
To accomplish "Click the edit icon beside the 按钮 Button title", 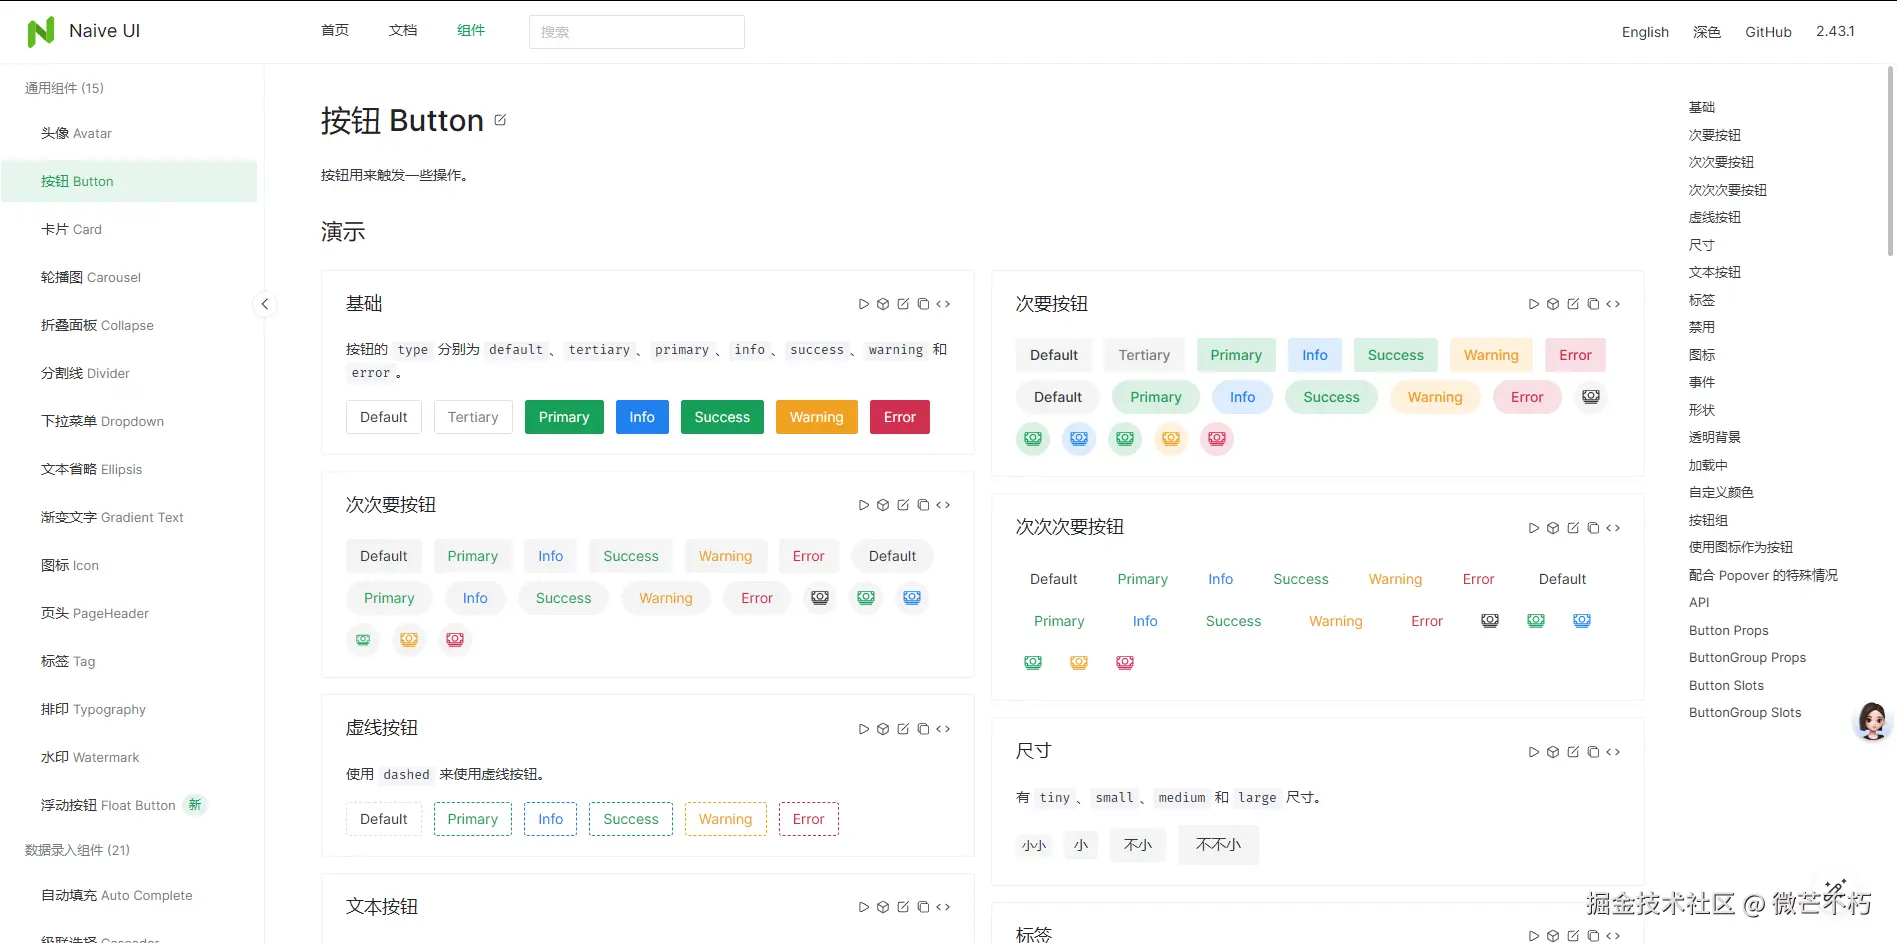I will tap(500, 120).
